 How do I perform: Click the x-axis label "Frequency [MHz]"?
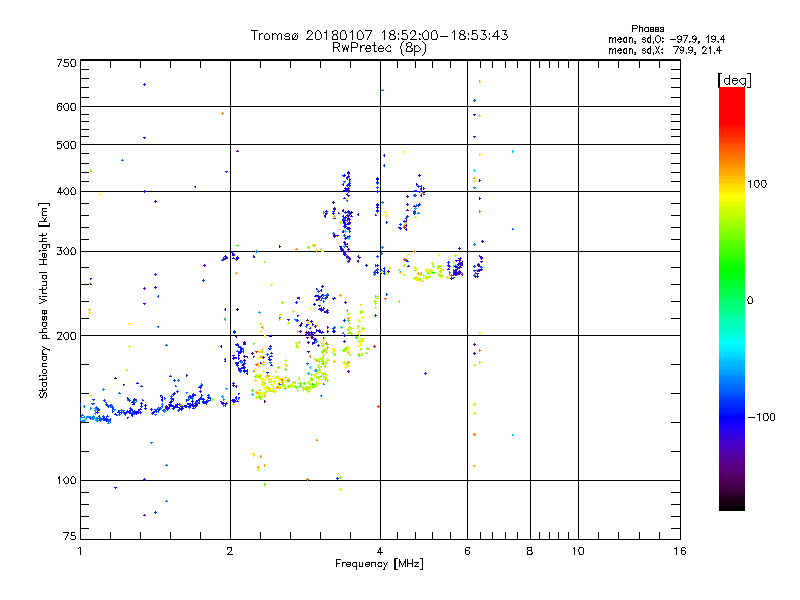tap(379, 564)
